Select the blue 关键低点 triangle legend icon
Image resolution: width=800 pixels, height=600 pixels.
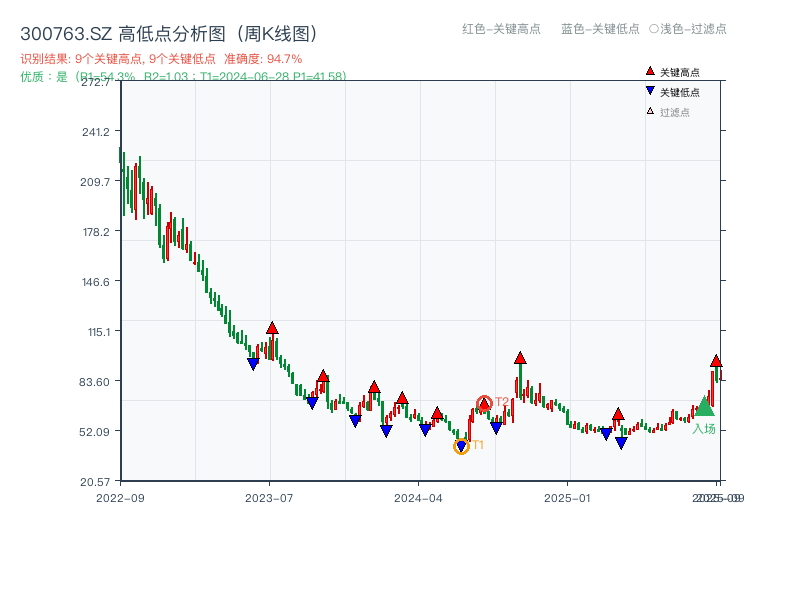tap(649, 91)
